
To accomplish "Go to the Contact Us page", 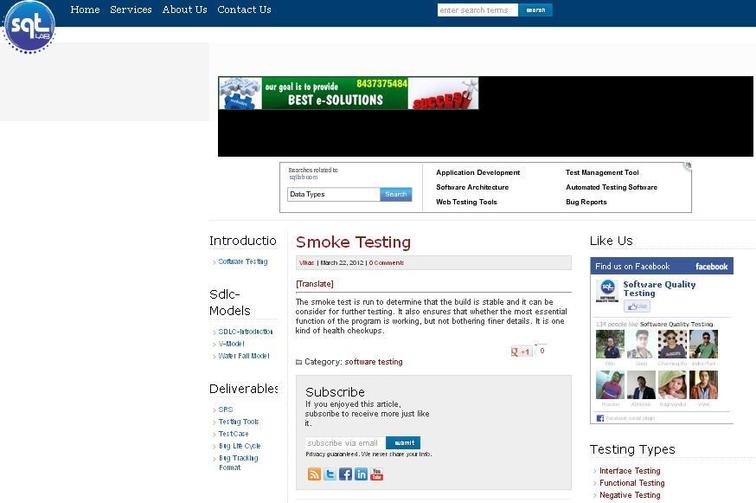I will point(244,10).
